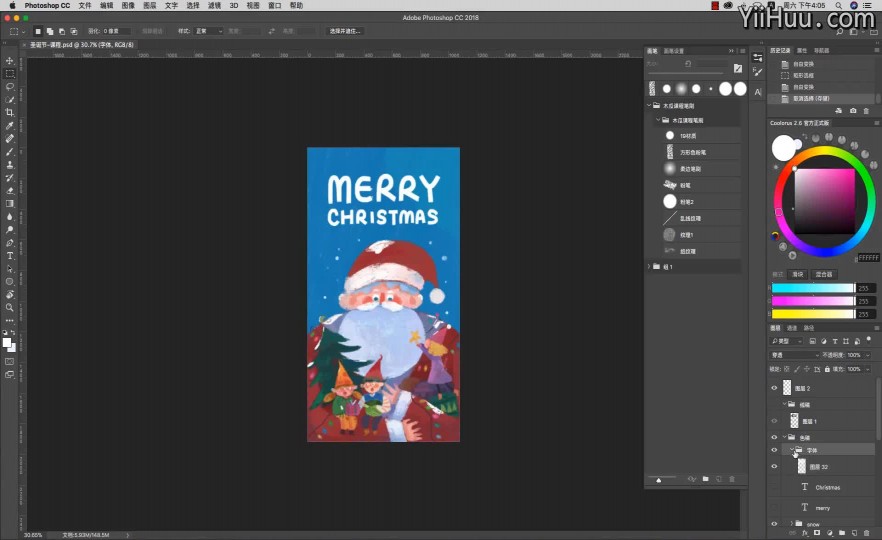This screenshot has width=882, height=540.
Task: Select the Zoom tool
Action: pos(10,308)
